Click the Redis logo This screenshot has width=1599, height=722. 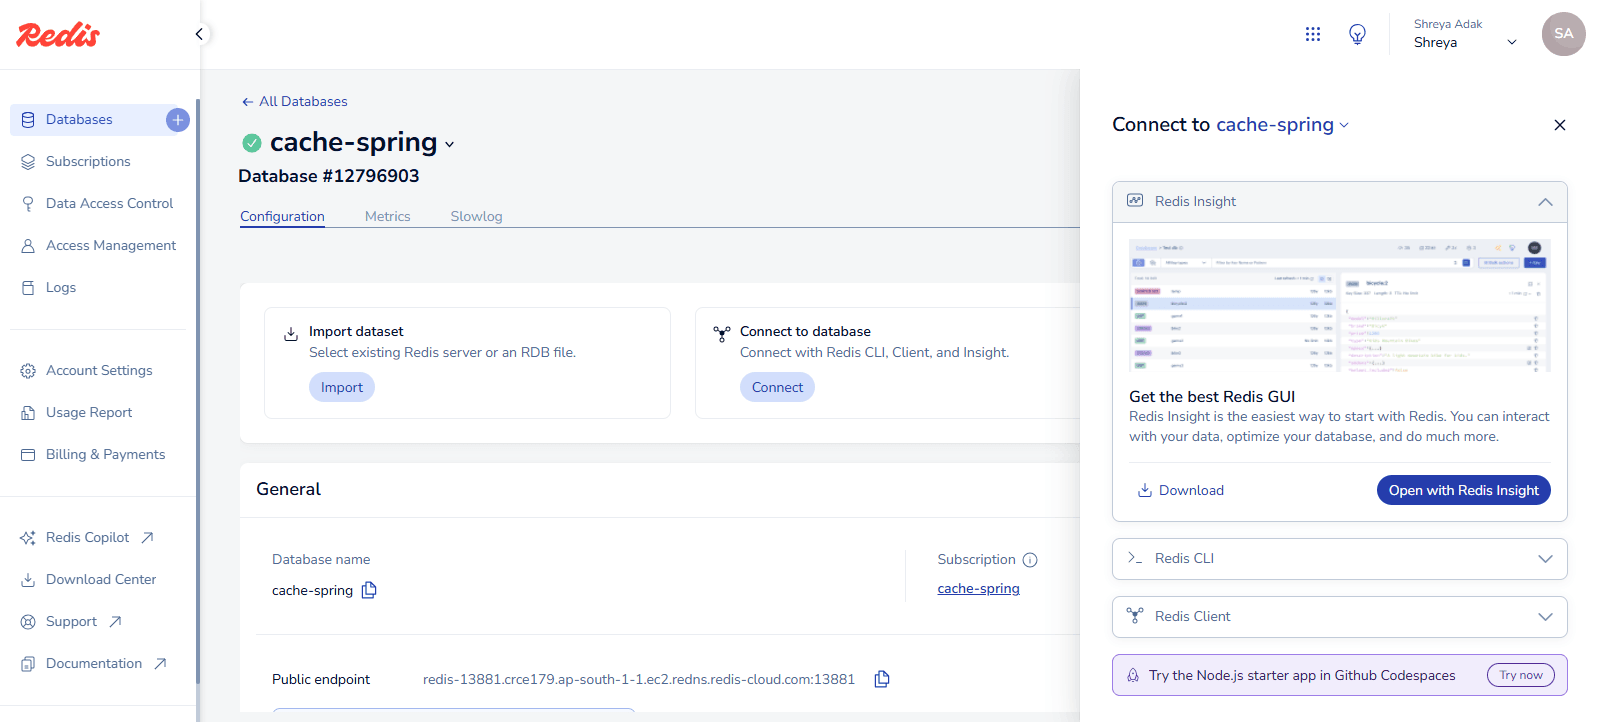click(x=58, y=35)
